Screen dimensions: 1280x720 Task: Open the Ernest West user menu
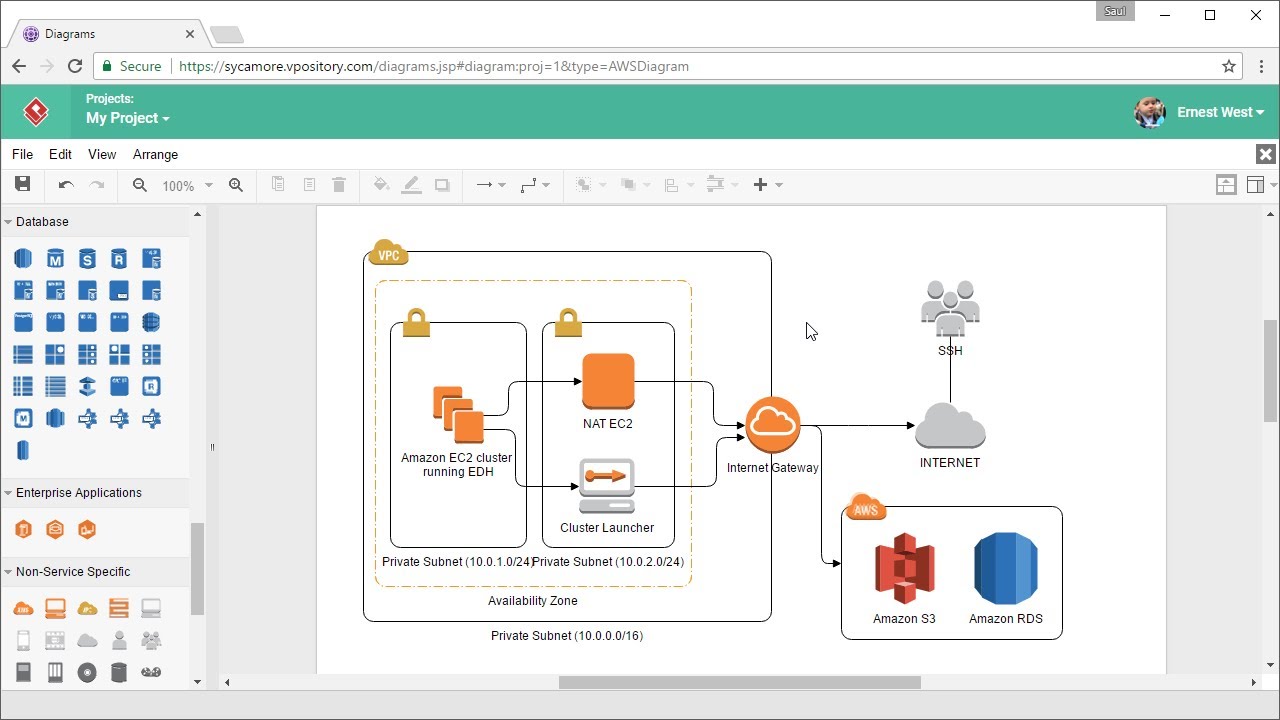(1221, 112)
